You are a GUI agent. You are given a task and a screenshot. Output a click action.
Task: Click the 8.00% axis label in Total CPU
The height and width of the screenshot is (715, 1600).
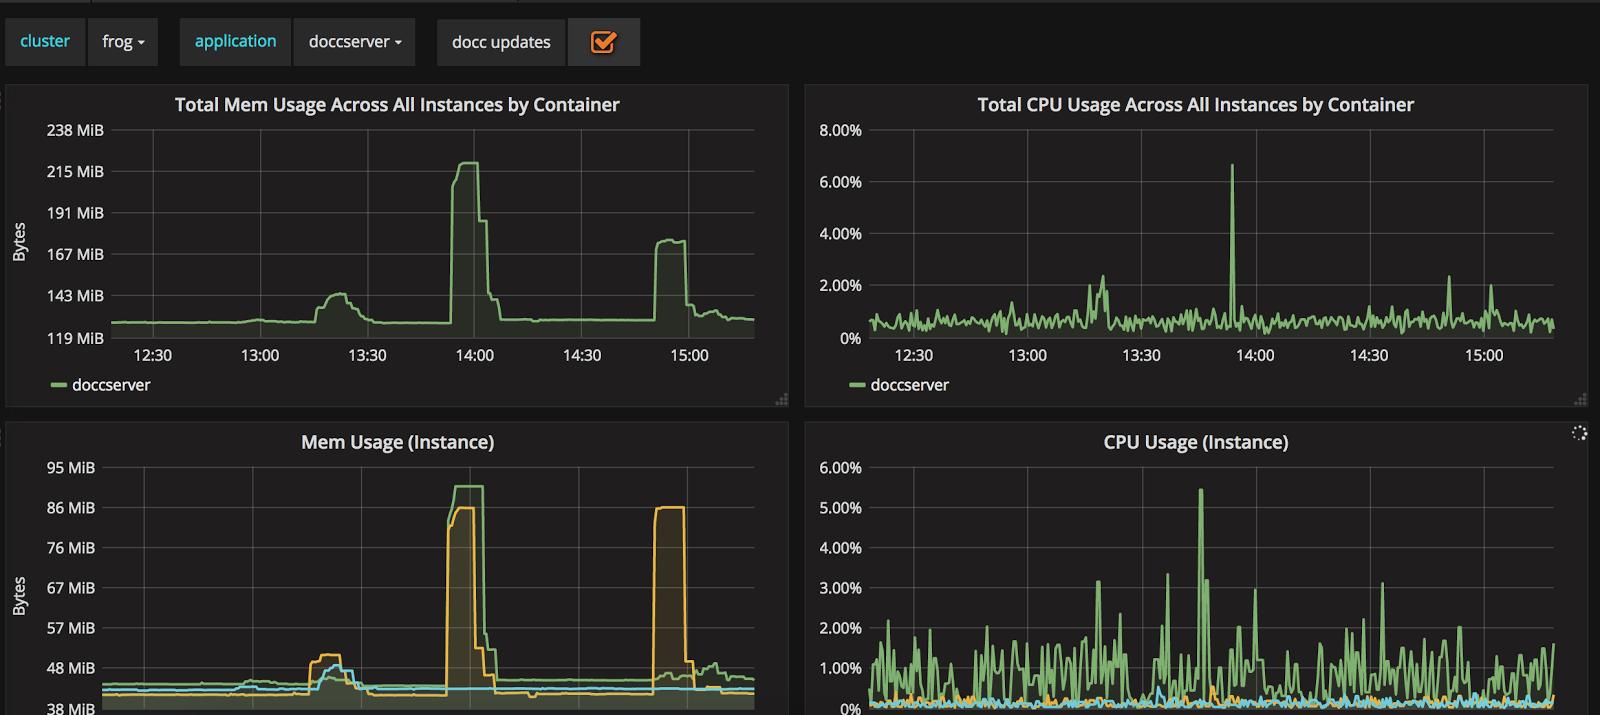[840, 130]
